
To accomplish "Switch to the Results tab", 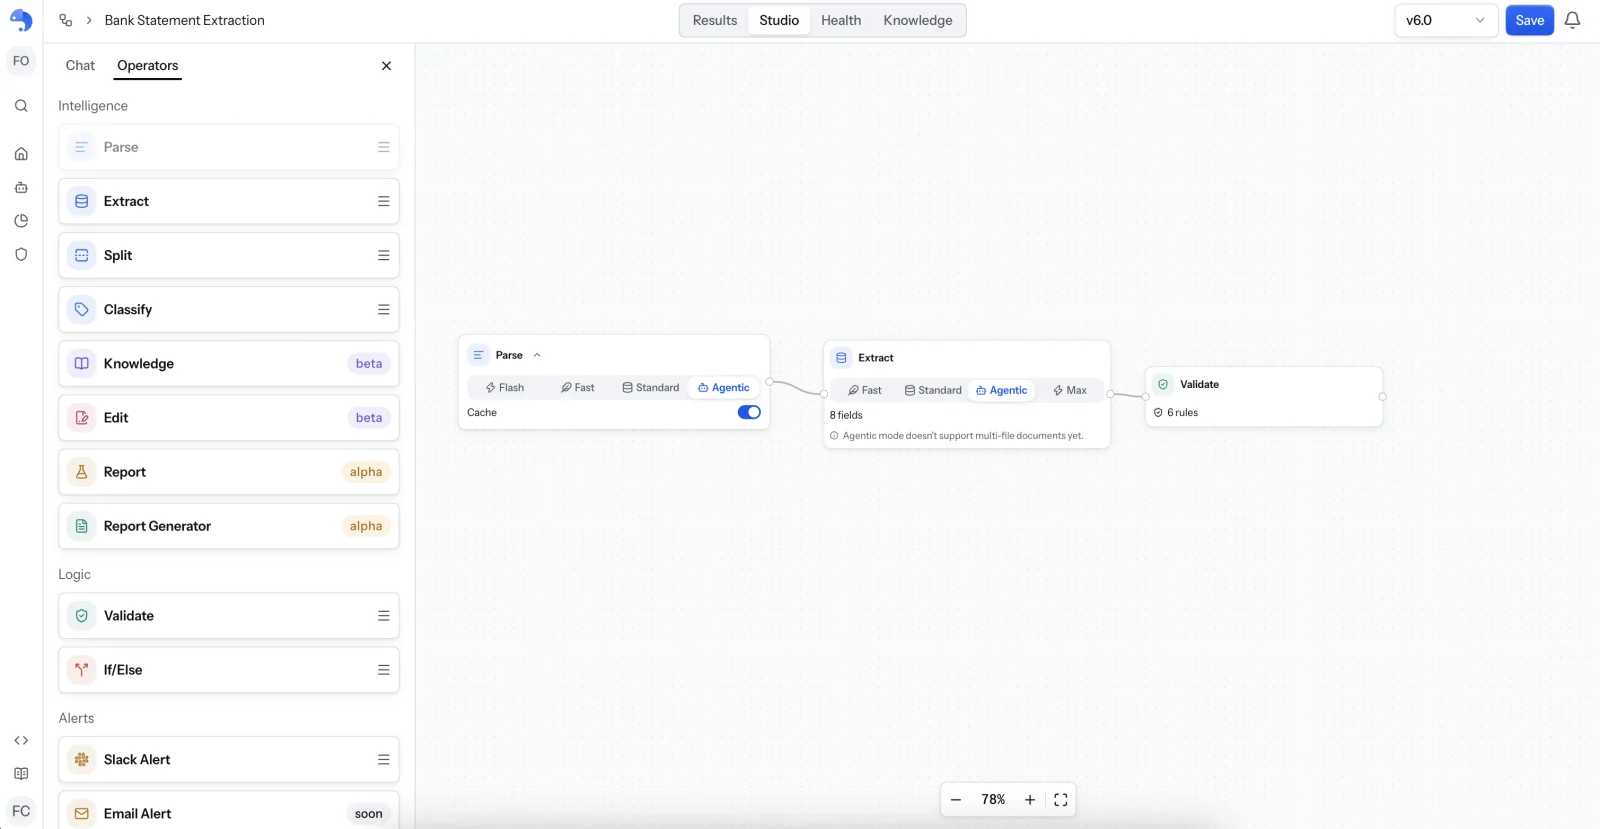I will click(715, 20).
